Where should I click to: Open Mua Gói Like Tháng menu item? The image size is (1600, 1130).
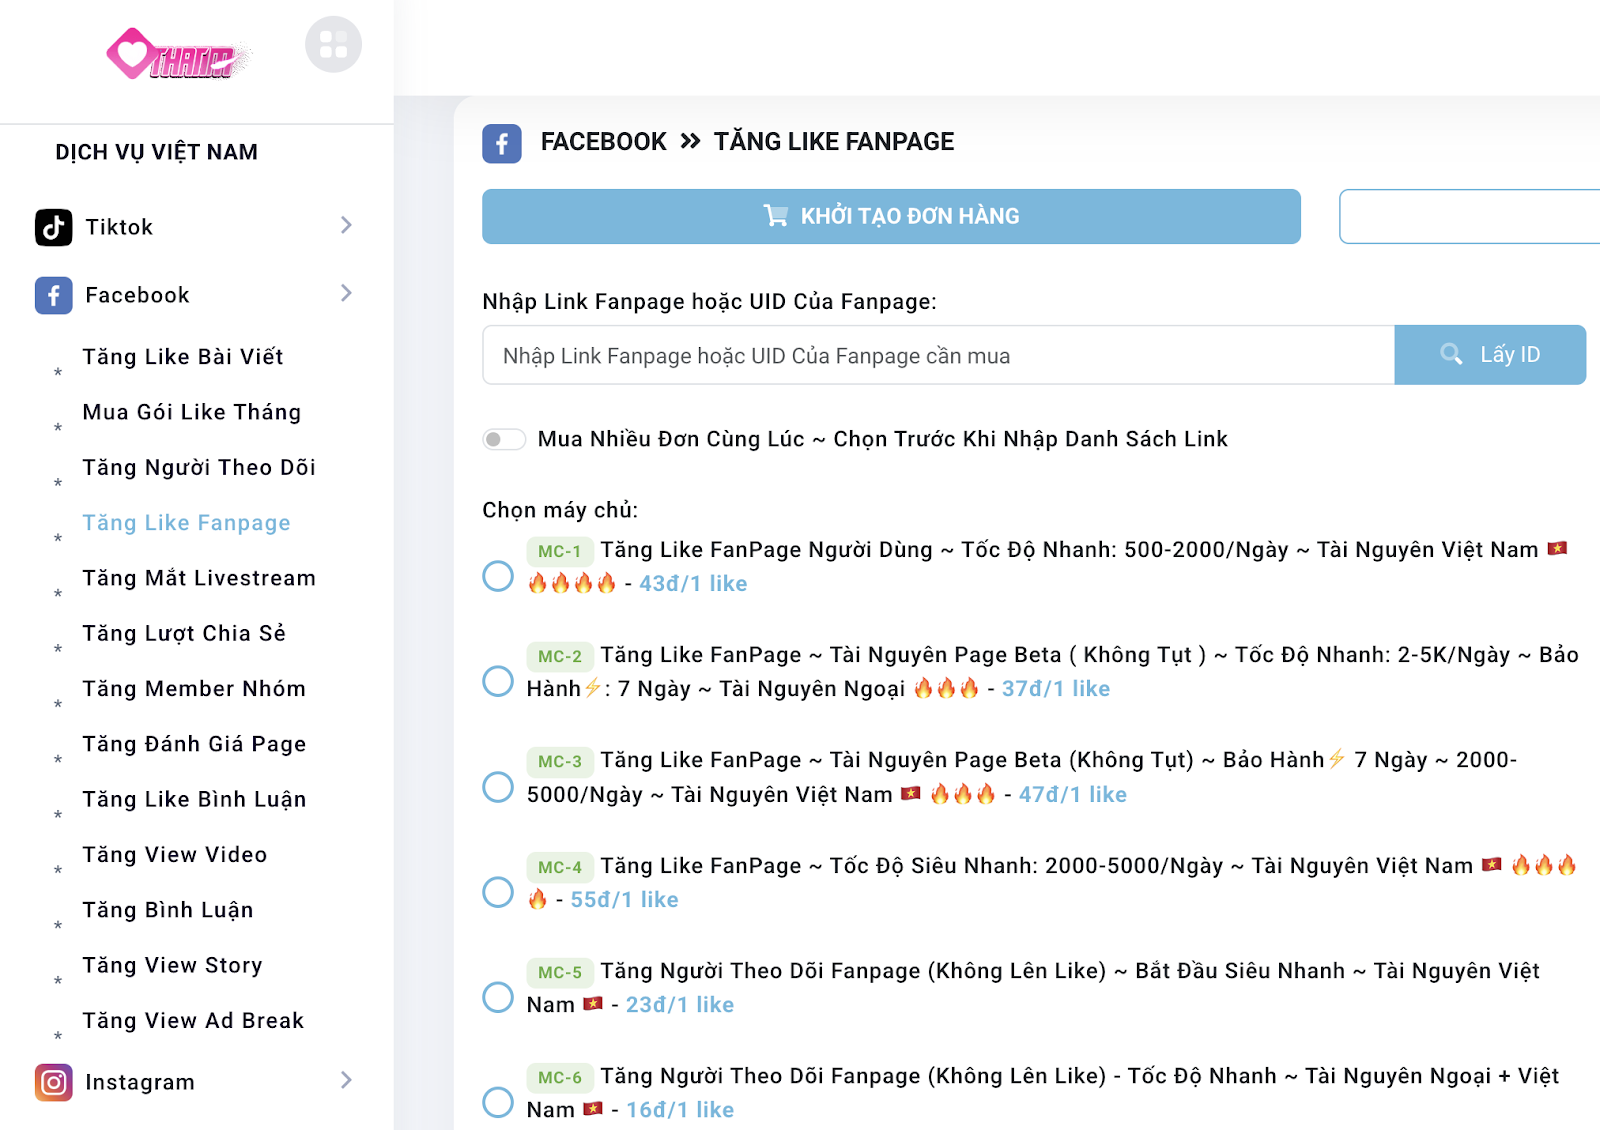(191, 412)
